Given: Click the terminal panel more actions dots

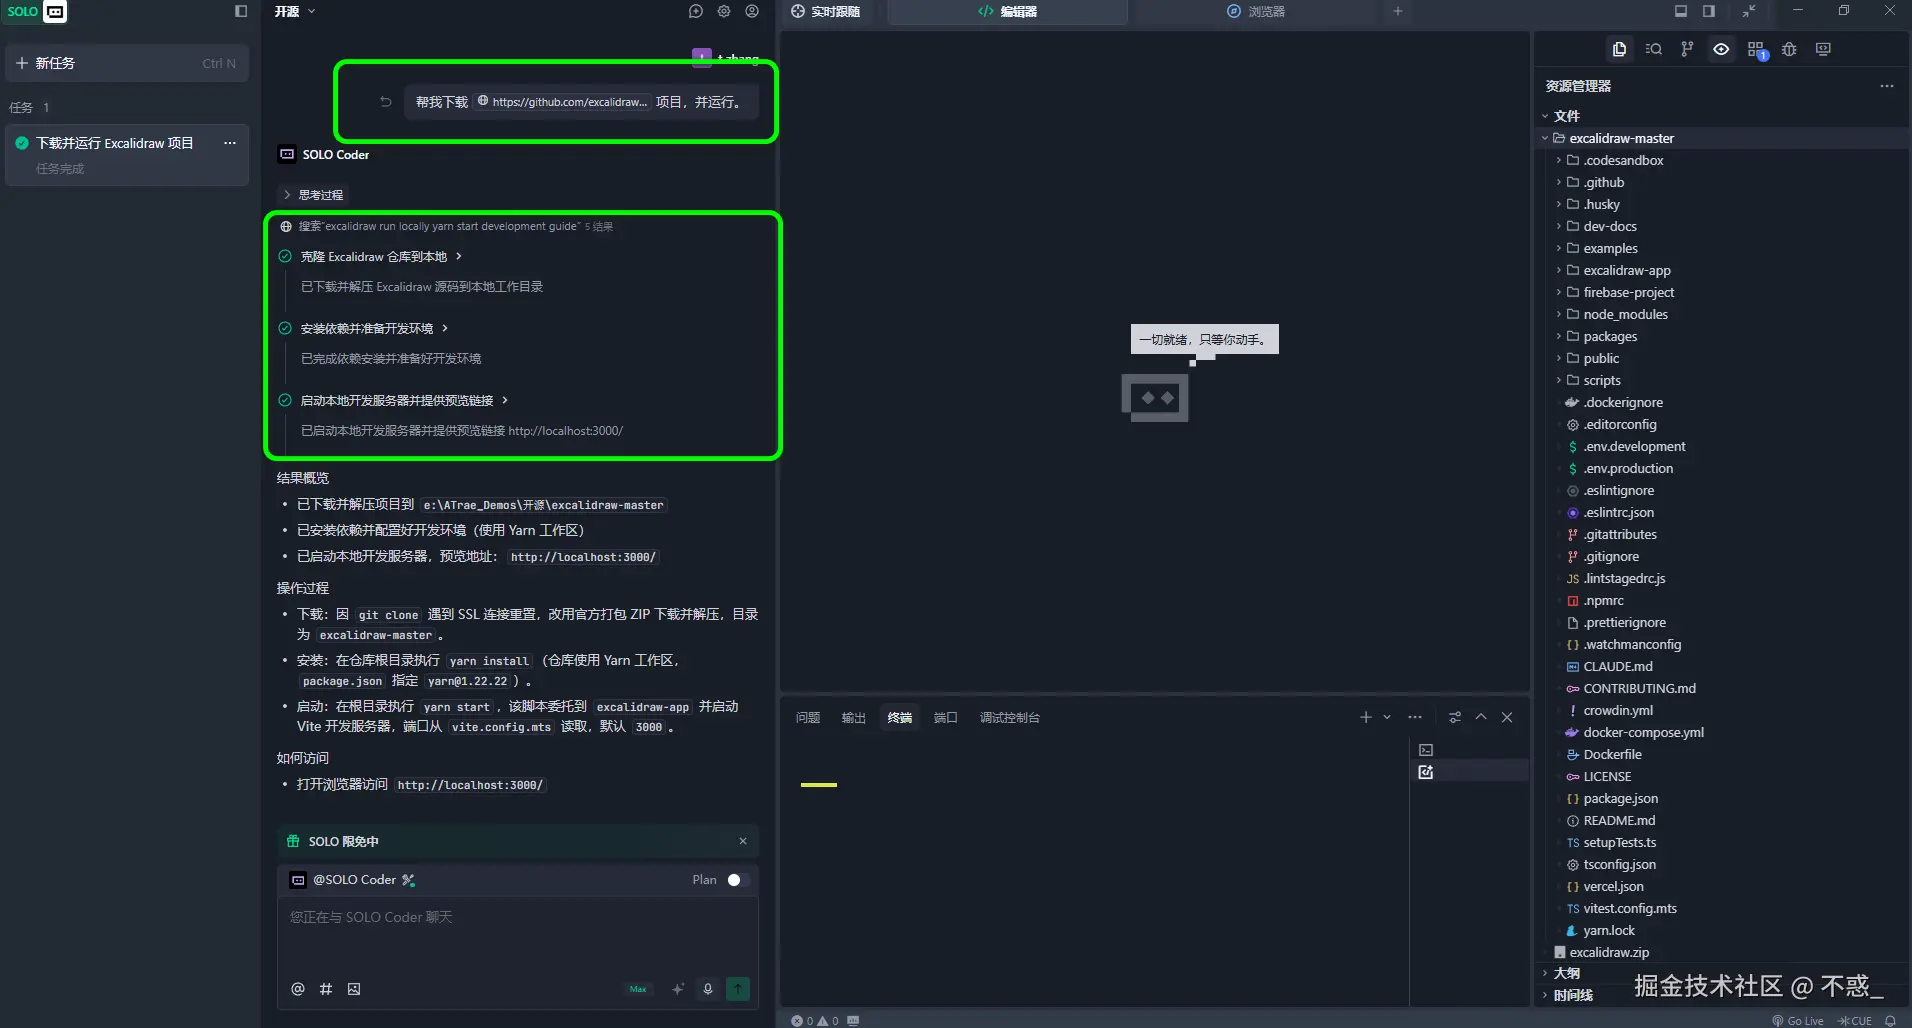Looking at the screenshot, I should point(1415,717).
